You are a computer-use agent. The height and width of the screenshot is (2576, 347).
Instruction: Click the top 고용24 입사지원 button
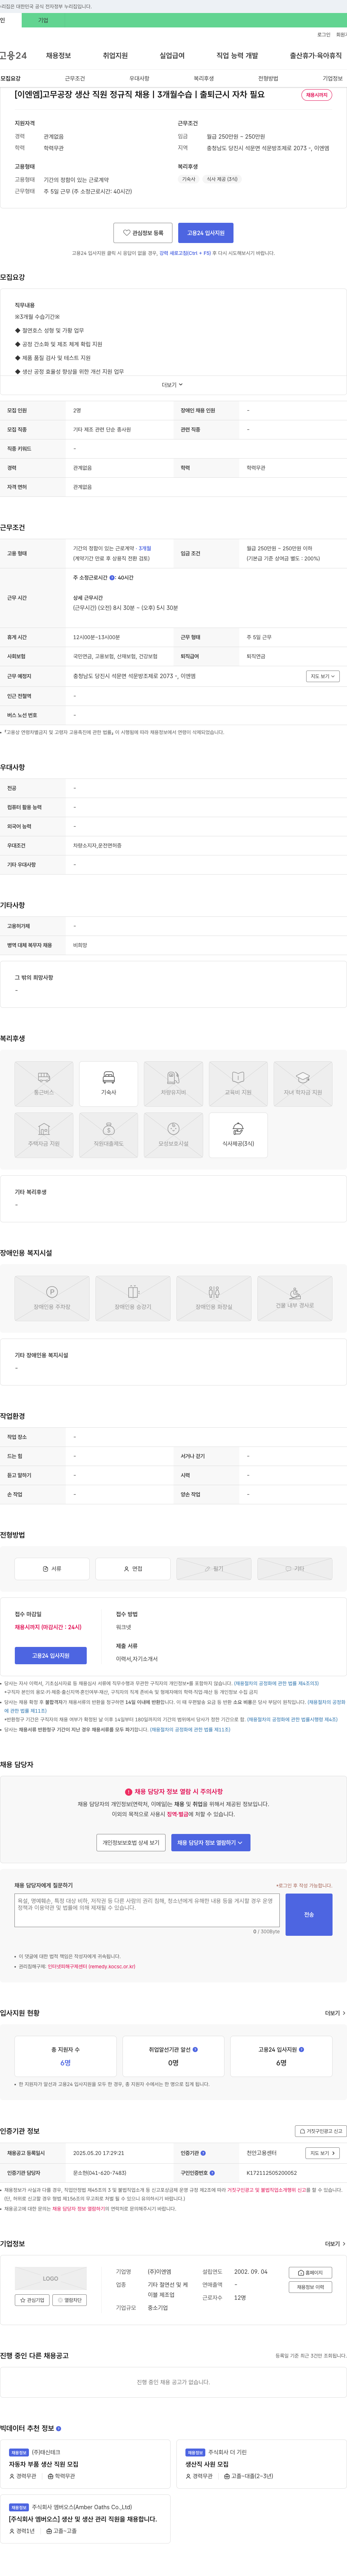coord(206,233)
